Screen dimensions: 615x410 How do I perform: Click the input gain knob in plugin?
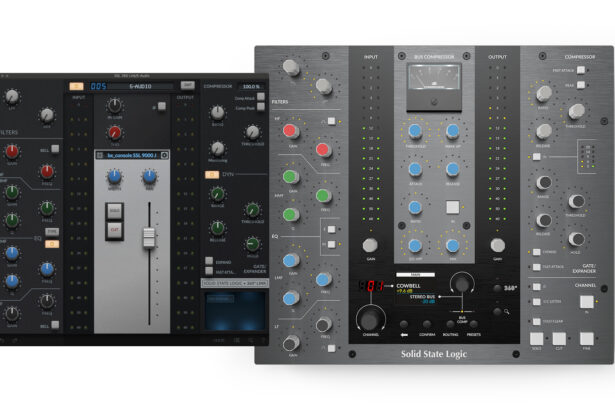(115, 105)
